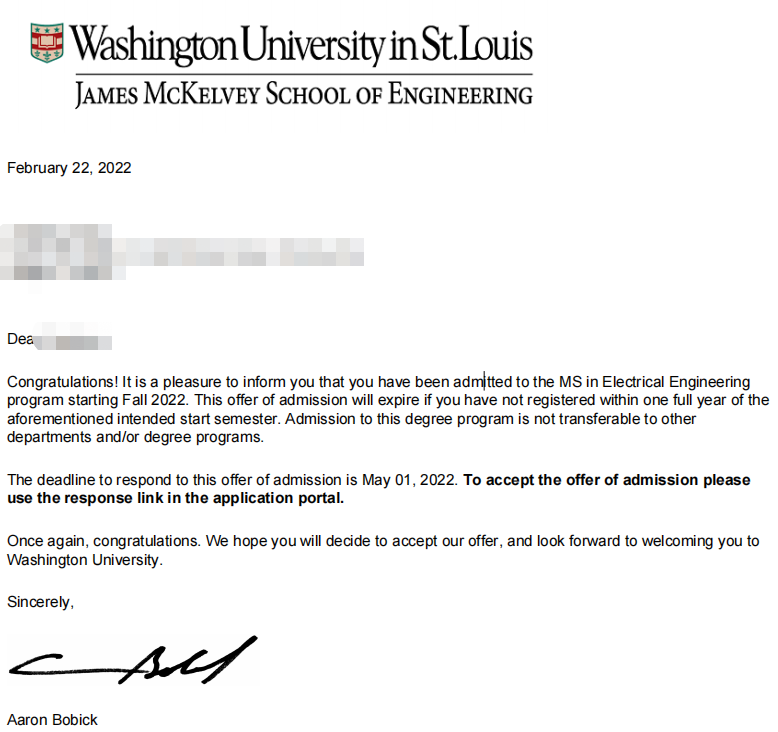Click the 'aforementioned intended start semester' phrase
This screenshot has height=732, width=778.
coord(144,419)
